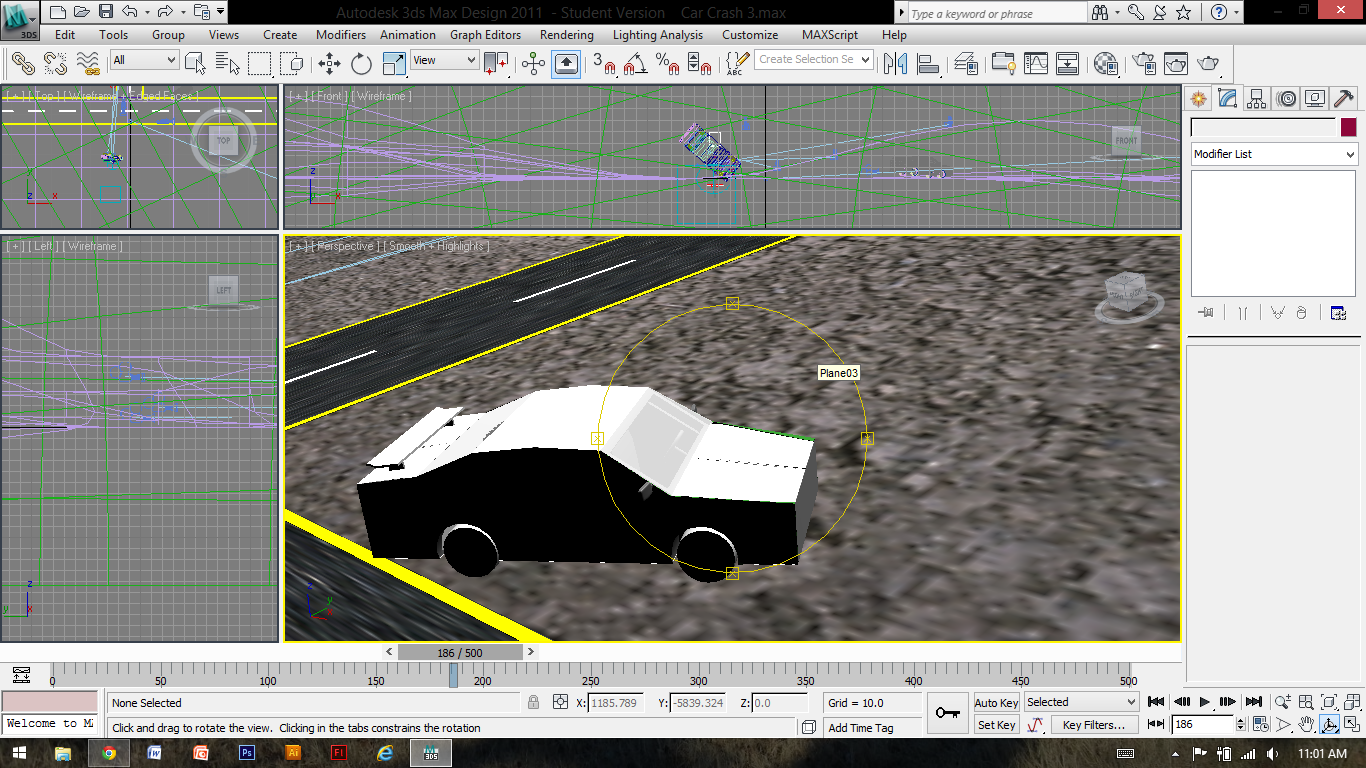Enable Auto Key animation mode
This screenshot has height=768, width=1366.
click(x=996, y=702)
